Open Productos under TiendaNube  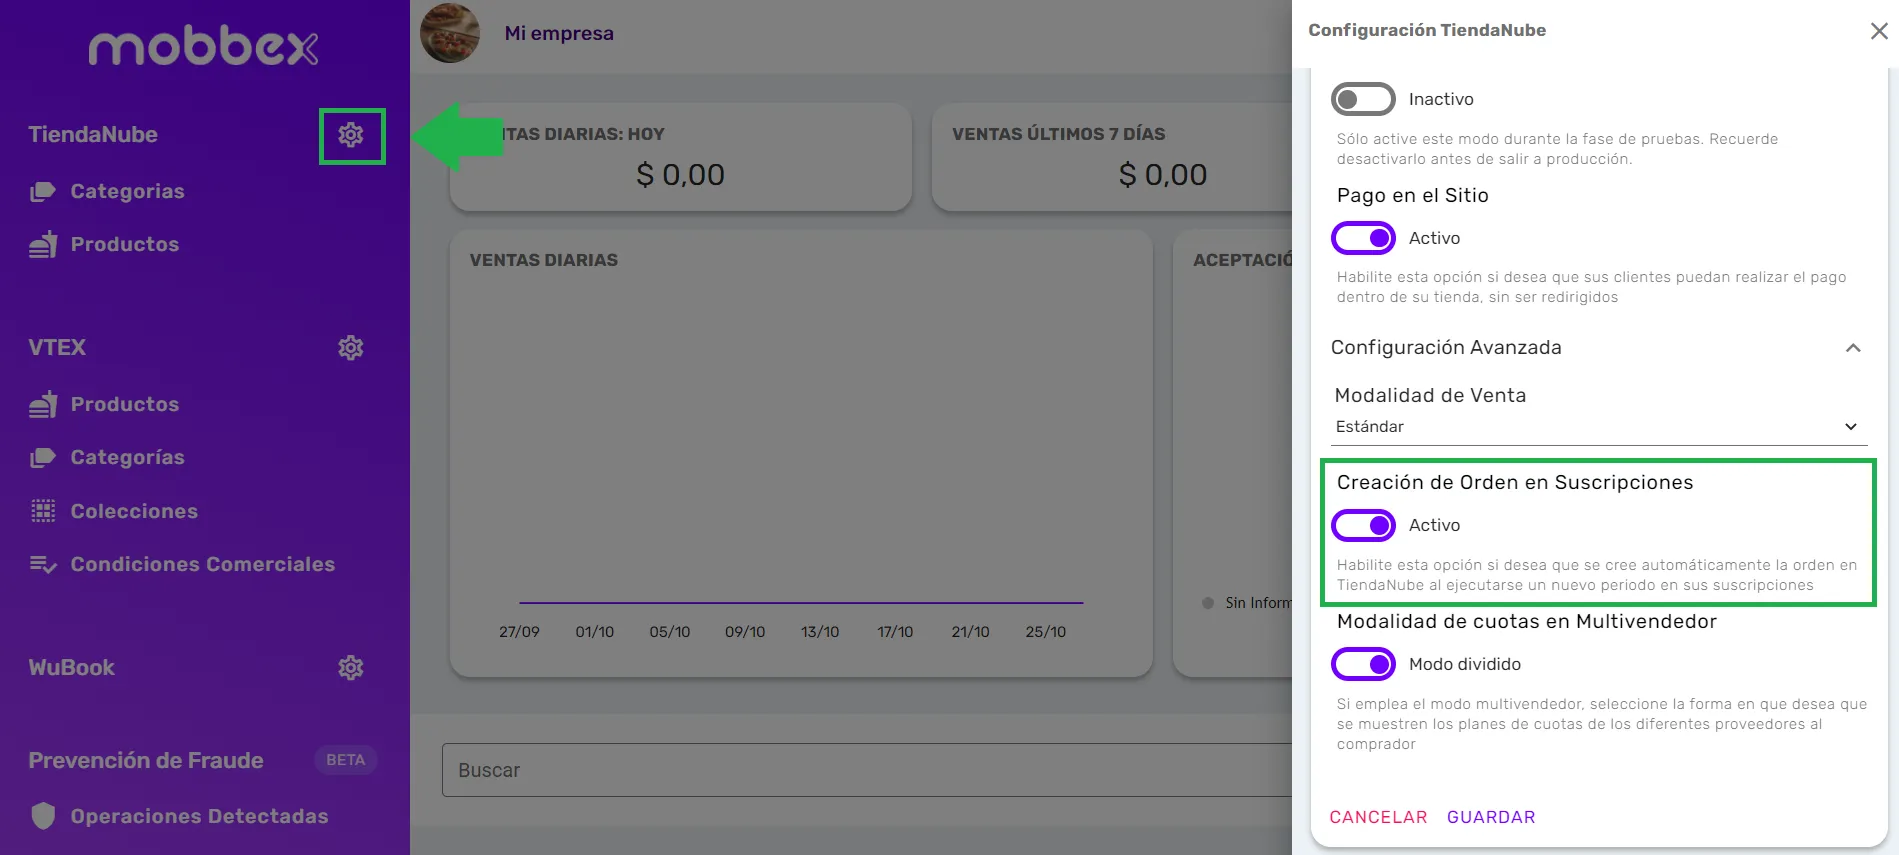(x=125, y=244)
